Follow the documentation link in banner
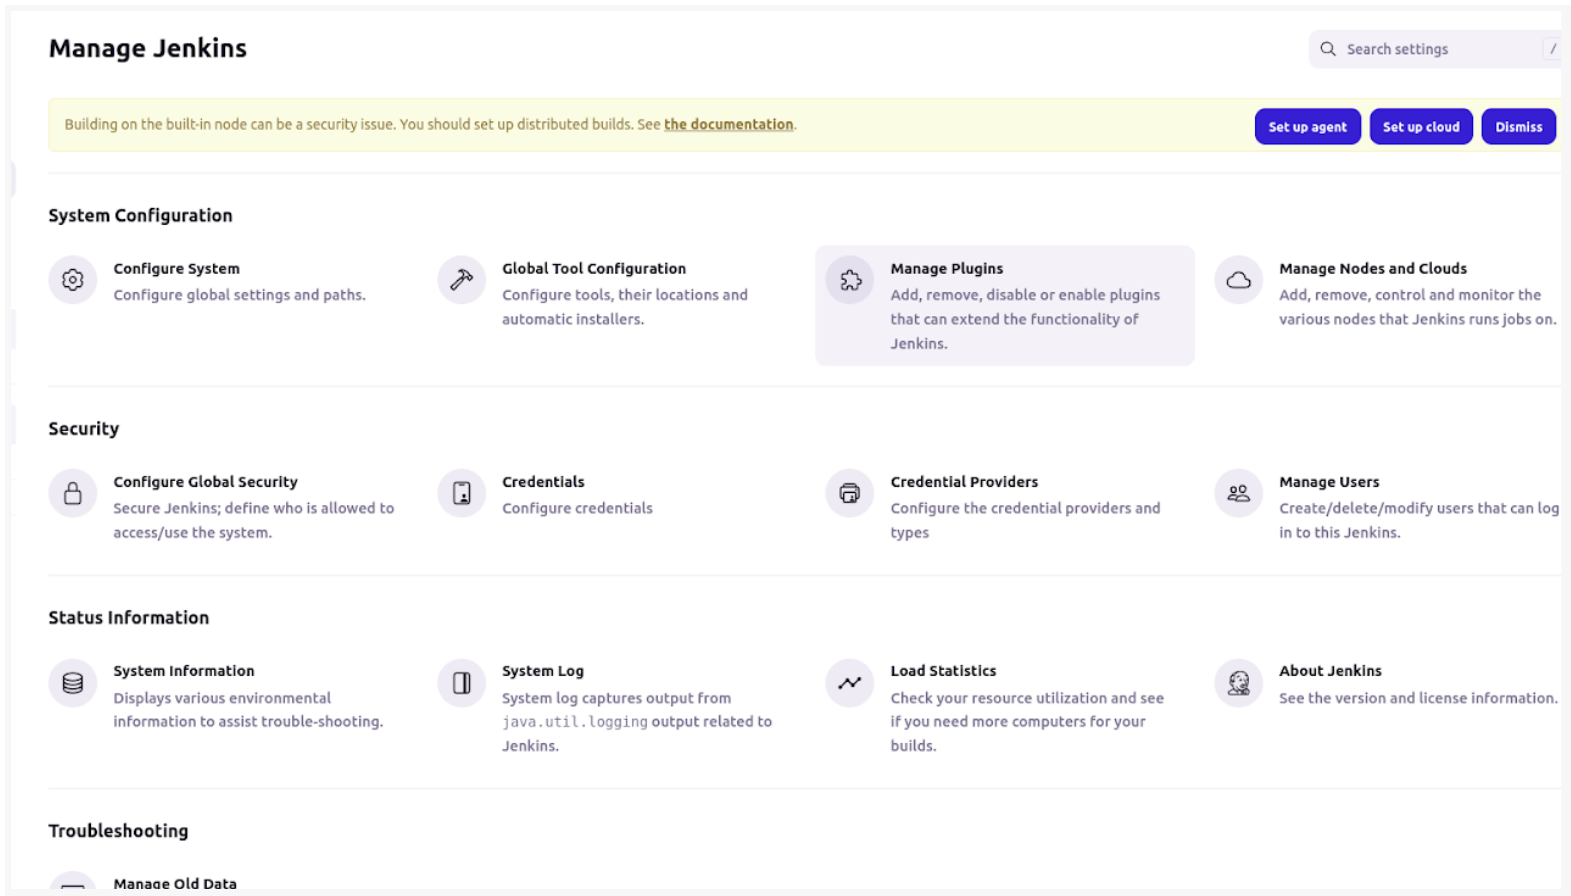Viewport: 1571px width, 896px height. 728,125
